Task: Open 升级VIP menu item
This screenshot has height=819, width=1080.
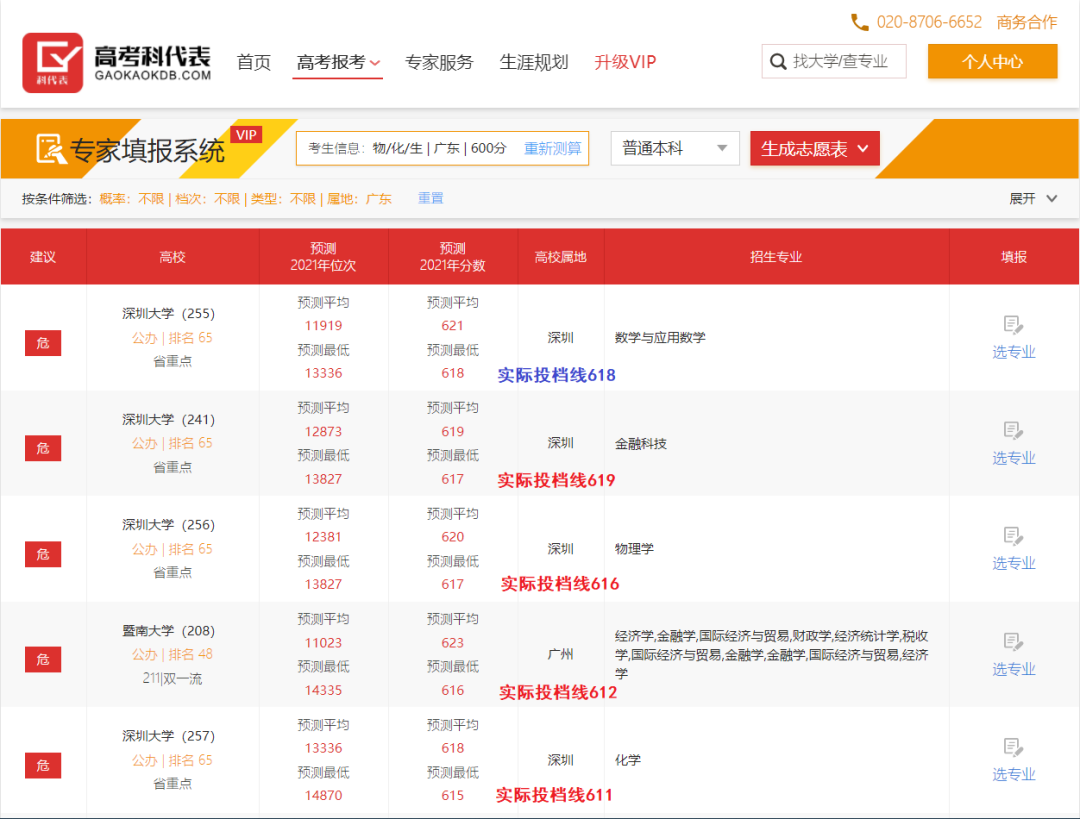Action: pyautogui.click(x=625, y=63)
